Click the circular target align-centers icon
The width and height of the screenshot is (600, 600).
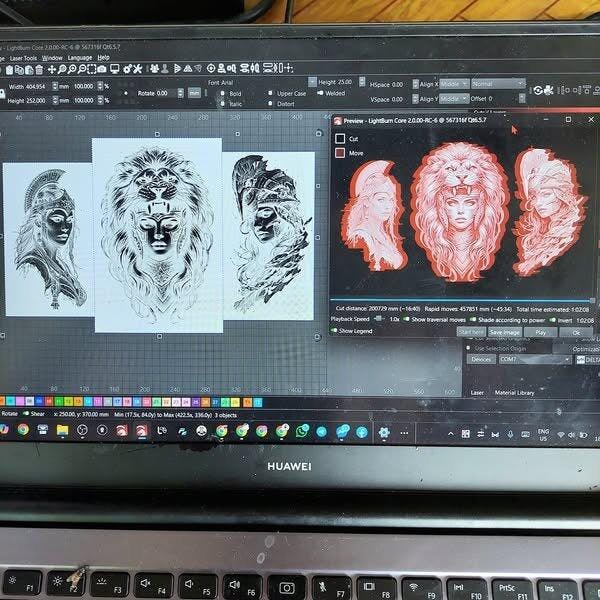(211, 68)
